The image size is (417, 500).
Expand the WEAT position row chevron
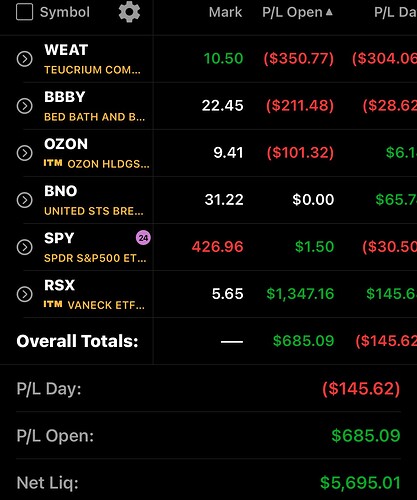25,59
